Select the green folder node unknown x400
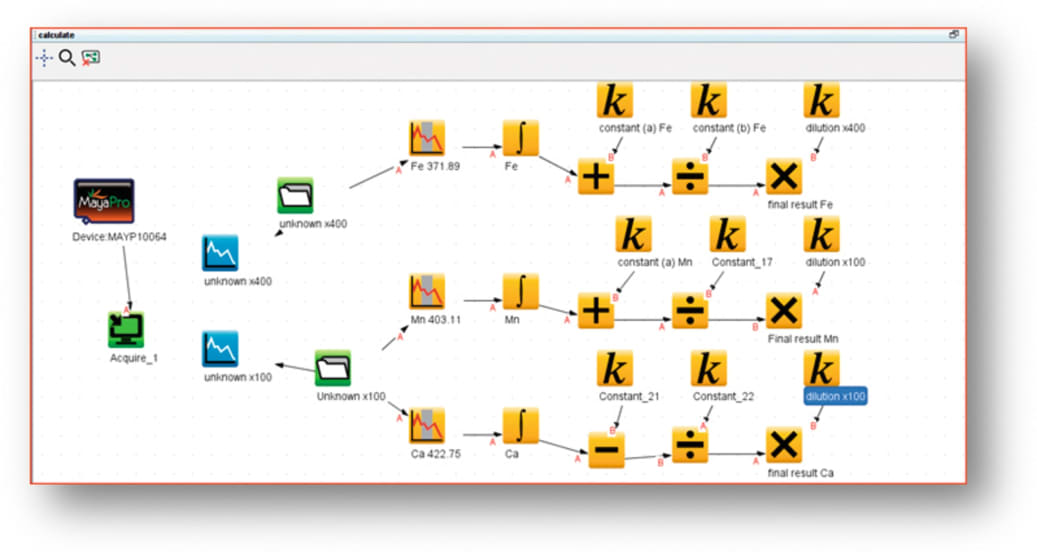This screenshot has width=1037, height=552. pos(295,196)
